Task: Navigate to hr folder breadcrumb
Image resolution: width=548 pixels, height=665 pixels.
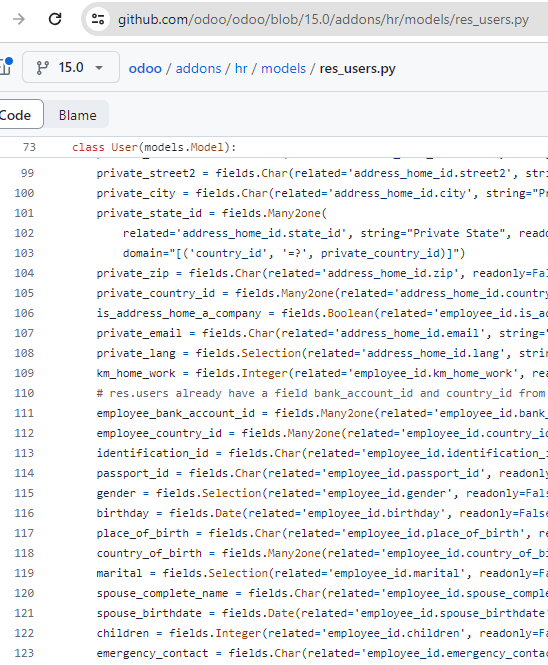Action: pyautogui.click(x=241, y=68)
